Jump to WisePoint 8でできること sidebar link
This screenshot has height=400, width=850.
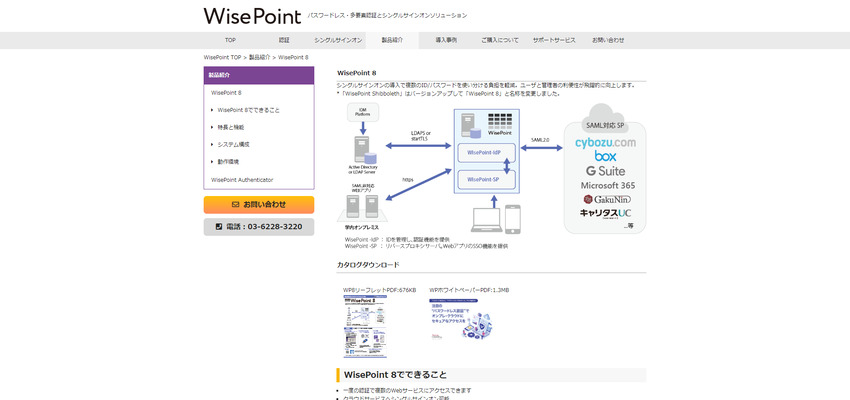[x=248, y=110]
